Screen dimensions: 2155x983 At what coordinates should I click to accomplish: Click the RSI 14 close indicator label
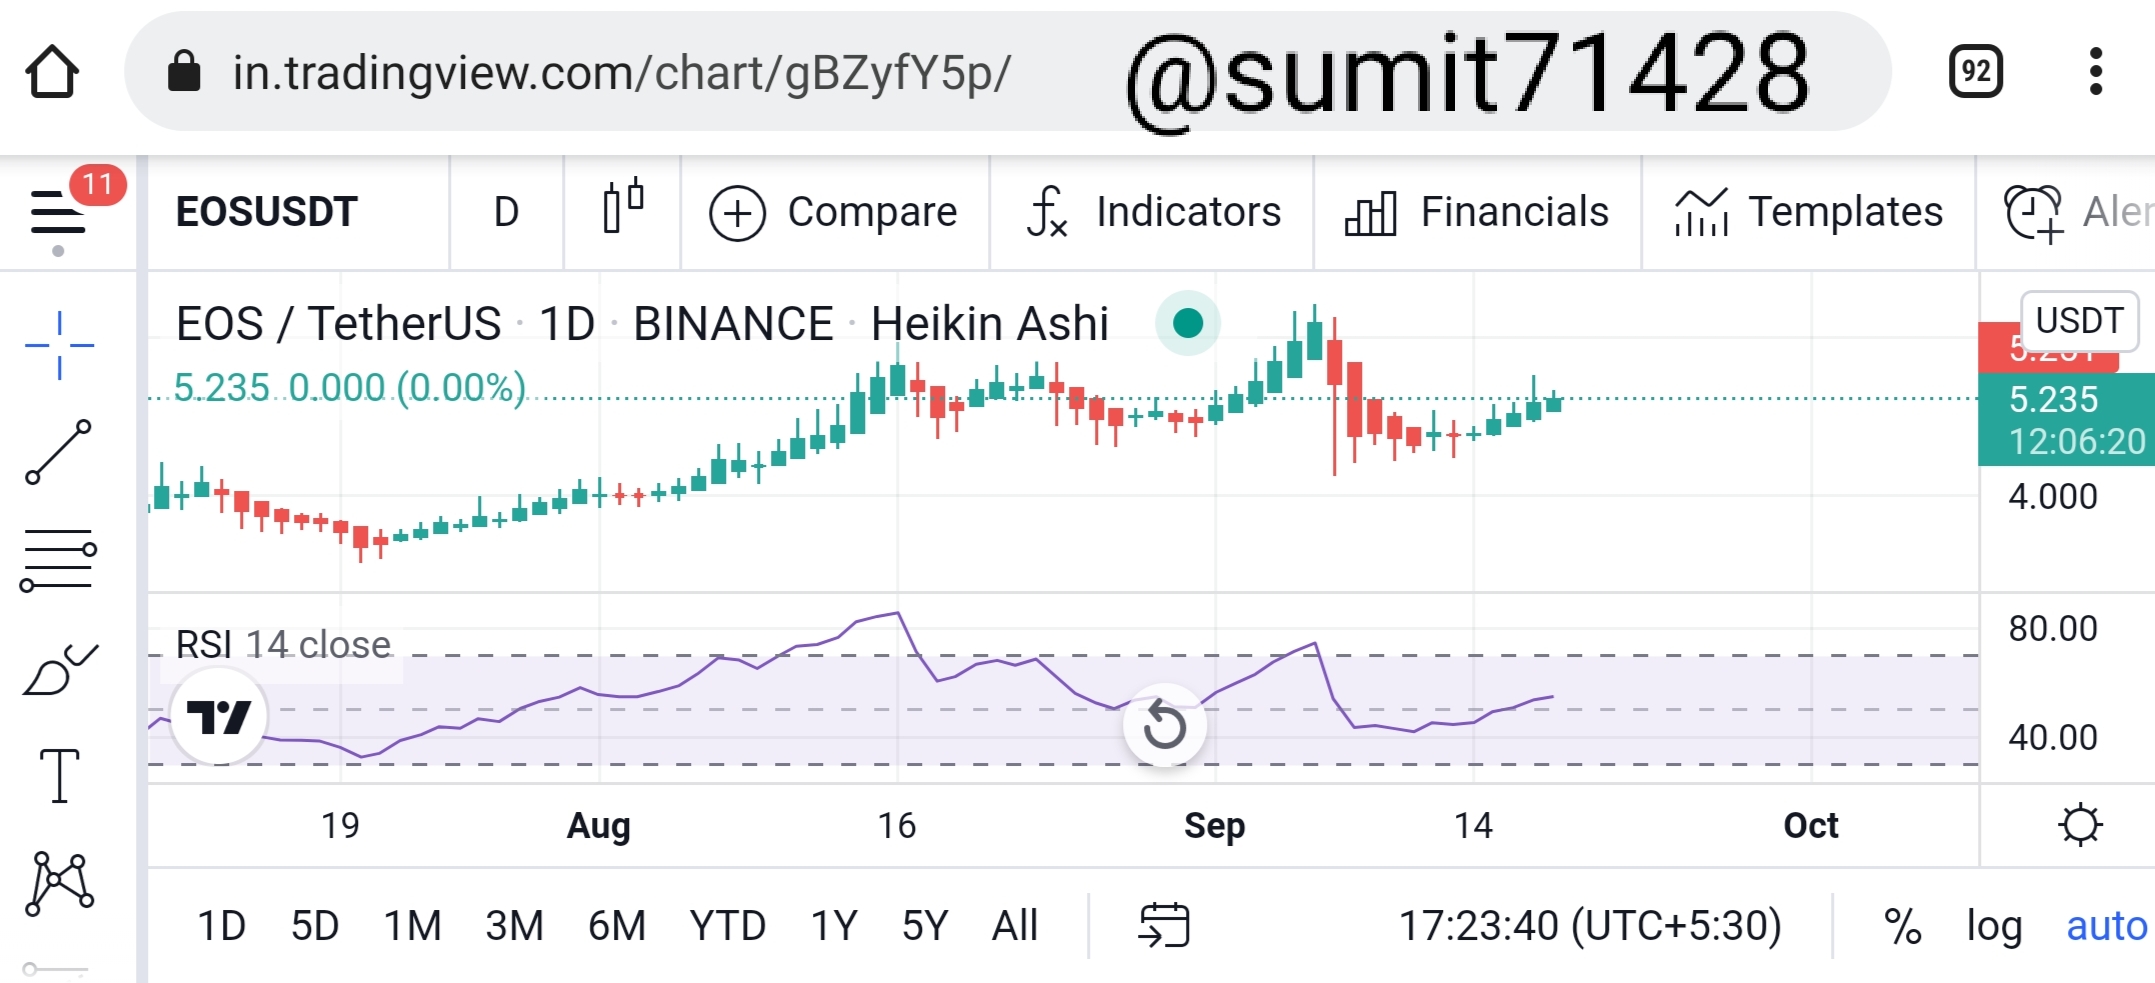coord(284,645)
